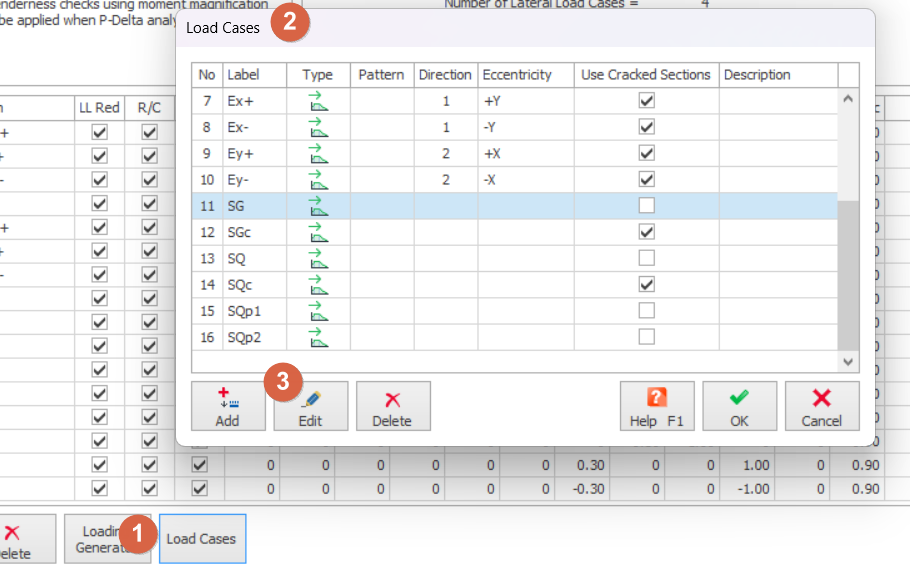Click the load type icon for SG row
This screenshot has height=577, width=910.
coord(318,206)
